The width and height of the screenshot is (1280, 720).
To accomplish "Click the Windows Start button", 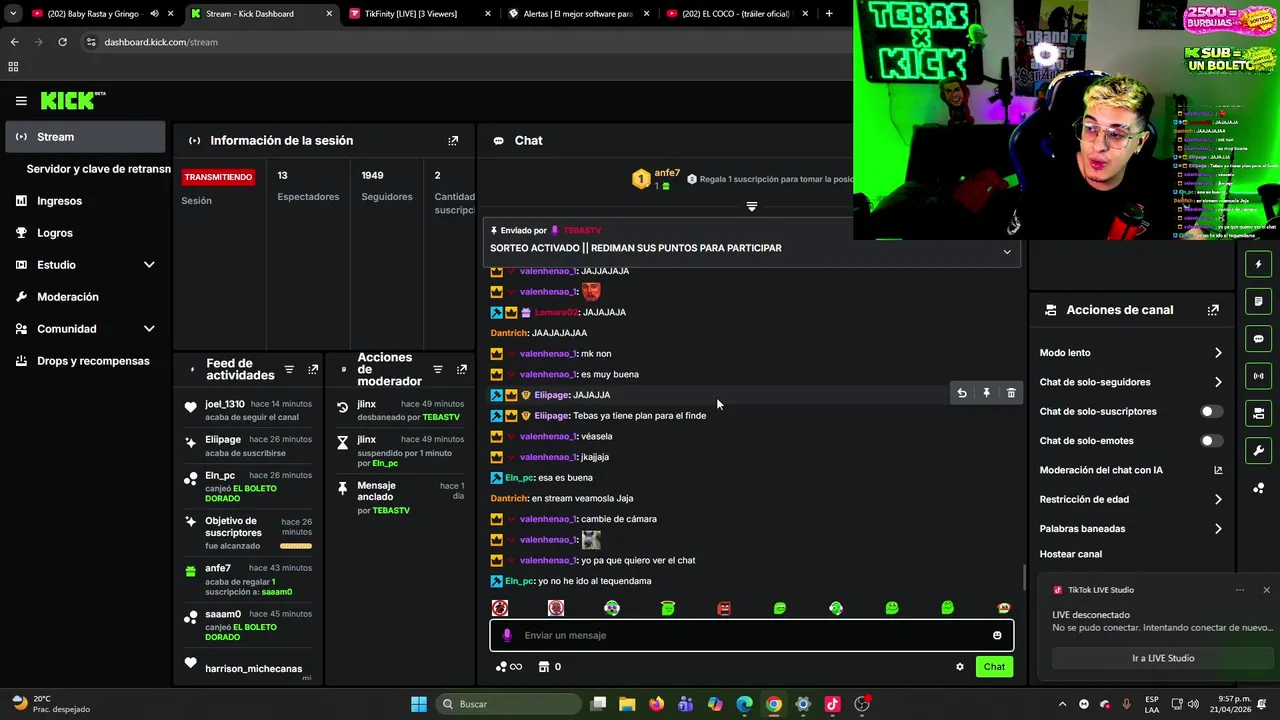I will [x=419, y=704].
